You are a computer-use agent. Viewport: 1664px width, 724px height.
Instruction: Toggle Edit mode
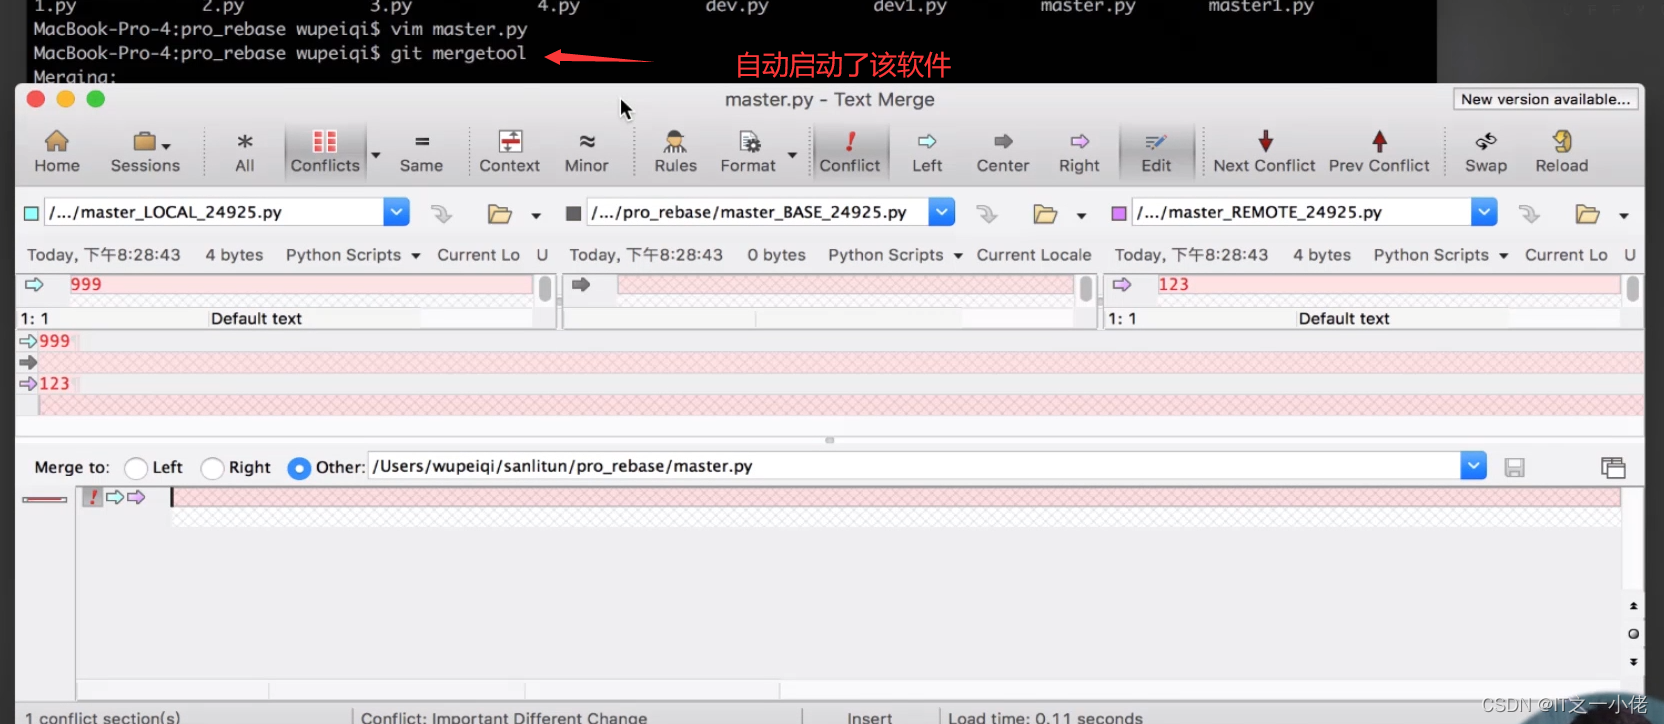[x=1156, y=152]
